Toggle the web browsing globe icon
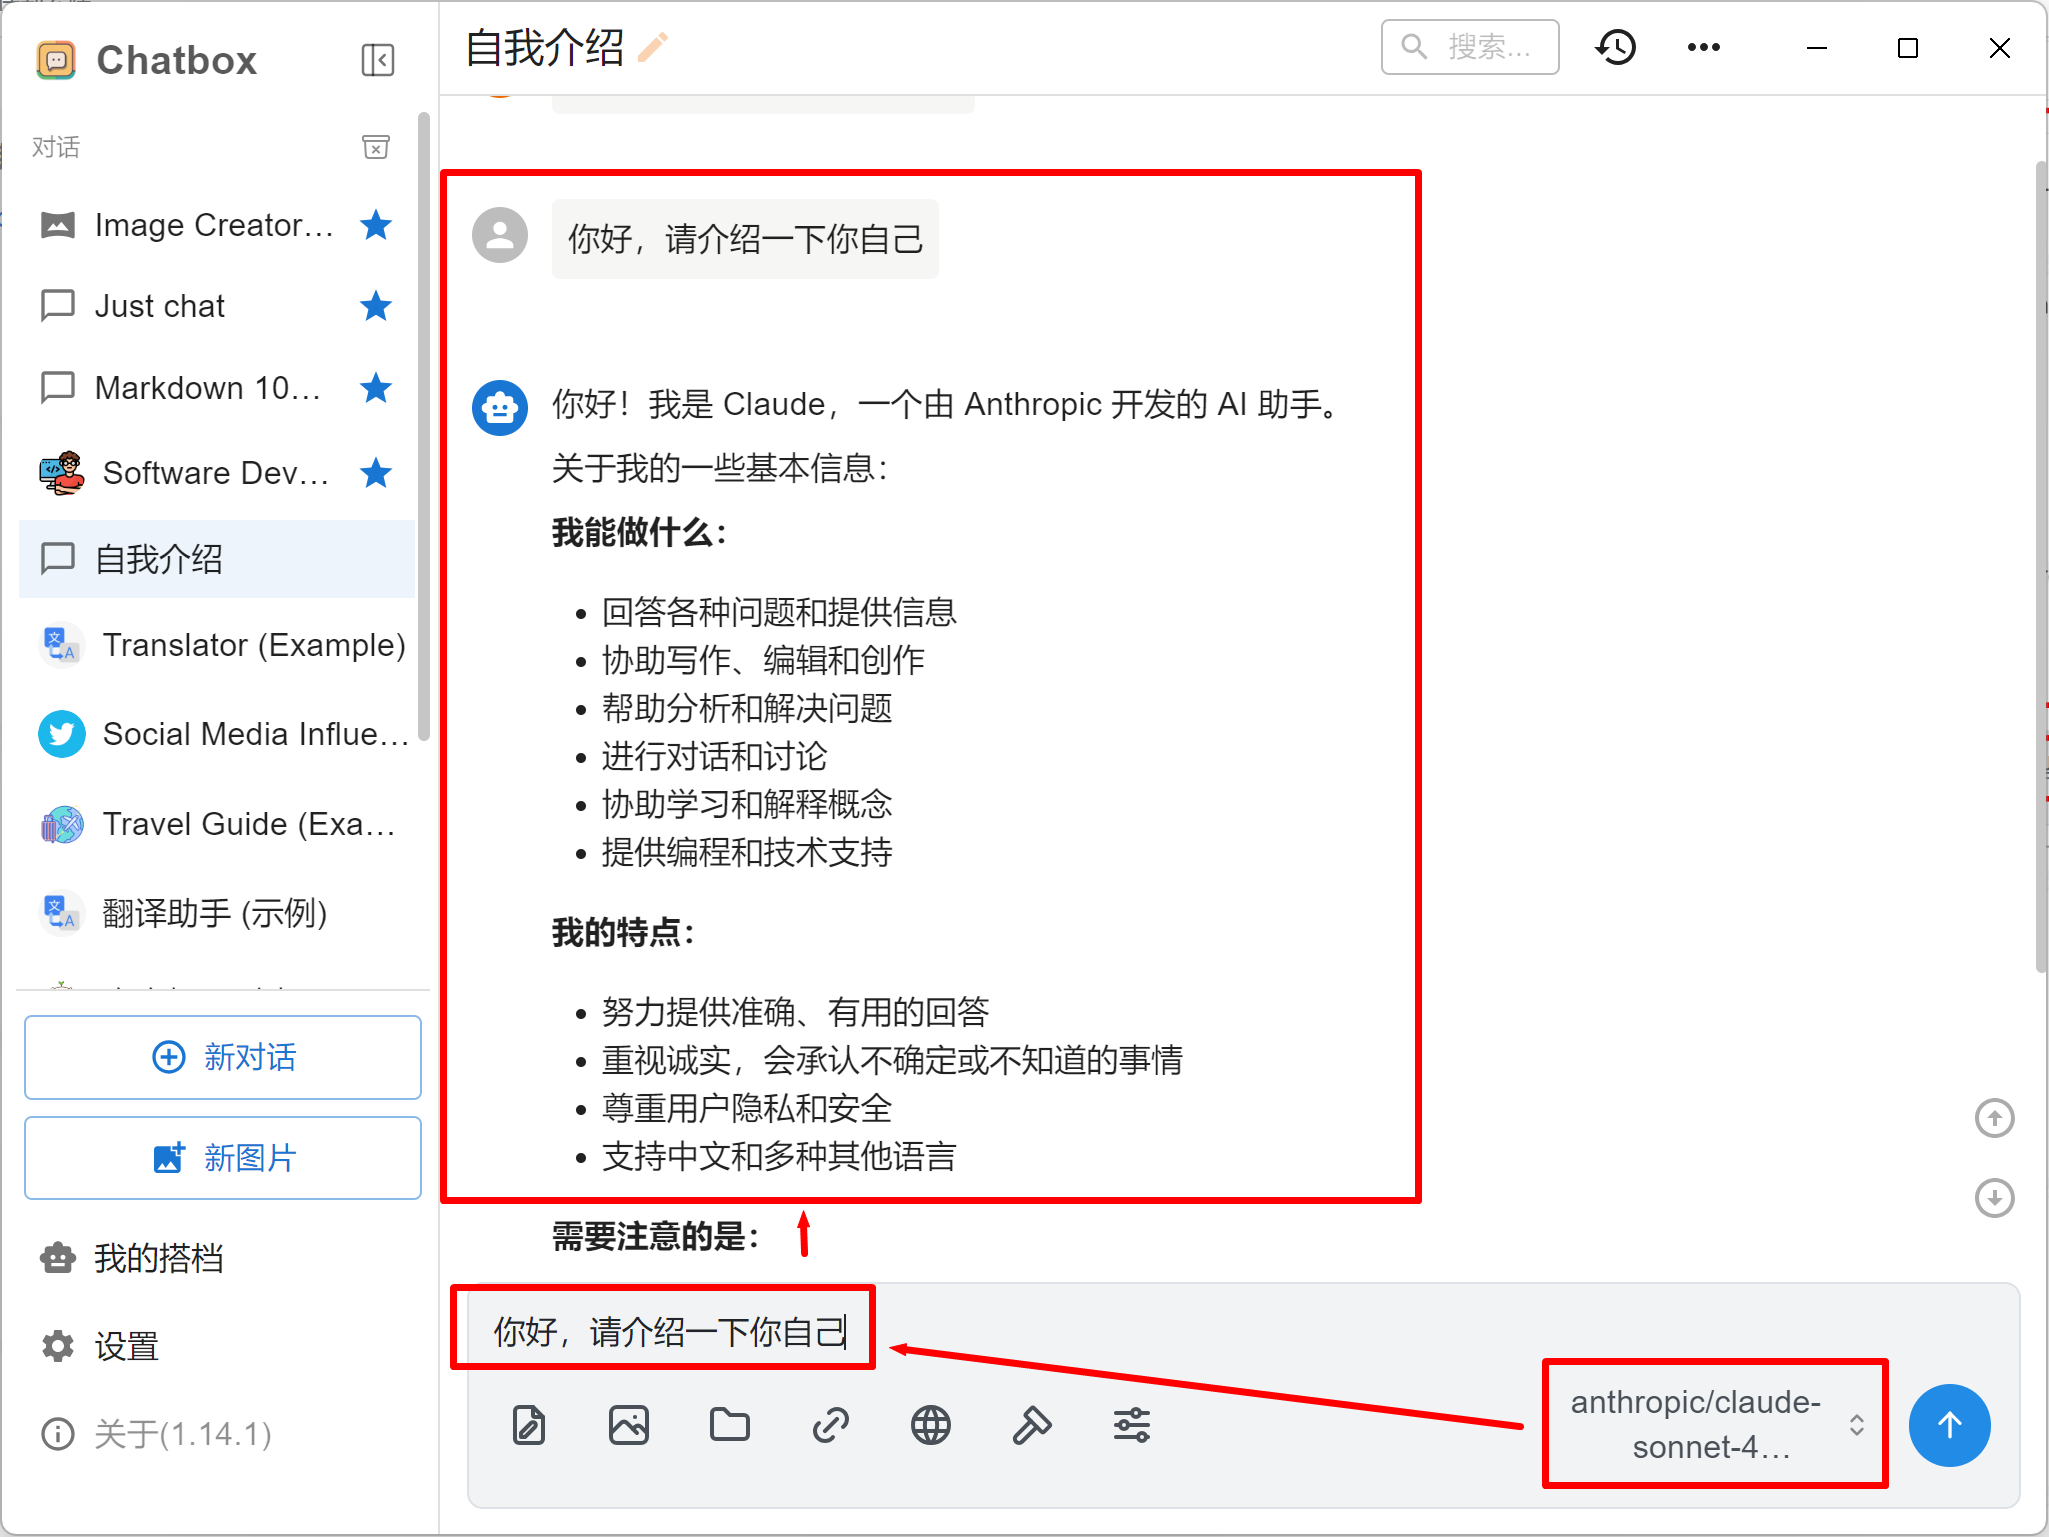This screenshot has width=2049, height=1537. (x=931, y=1425)
